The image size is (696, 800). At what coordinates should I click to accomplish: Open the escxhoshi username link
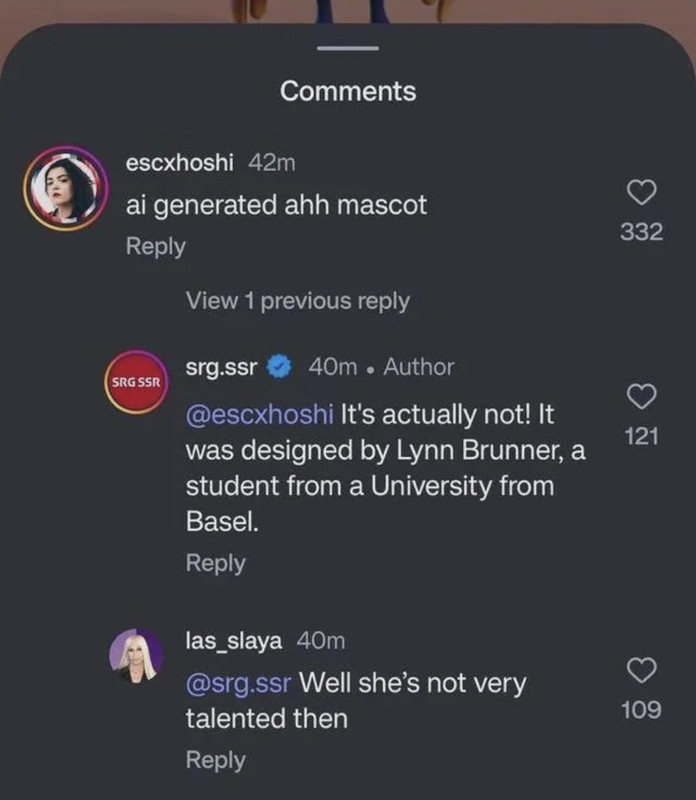[180, 163]
